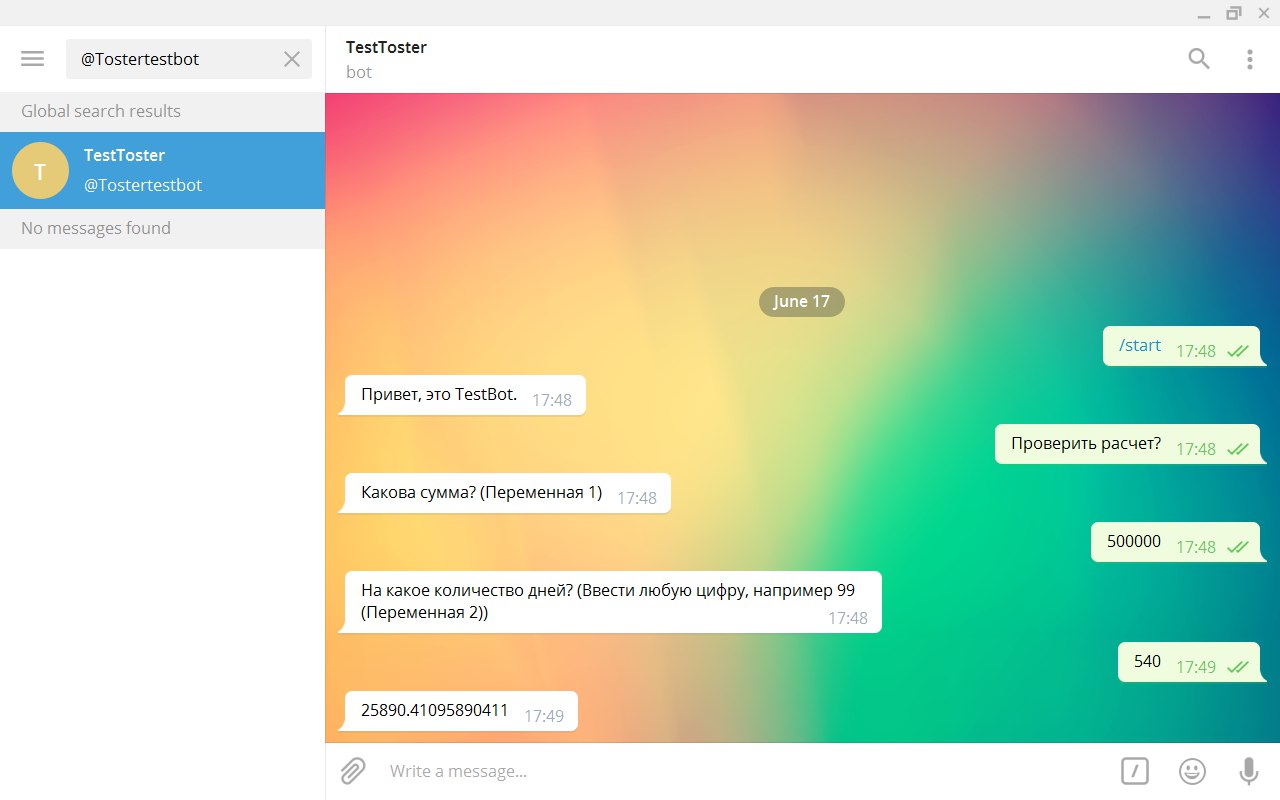The width and height of the screenshot is (1280, 800).
Task: Open the bot commands slash button
Action: (x=1135, y=771)
